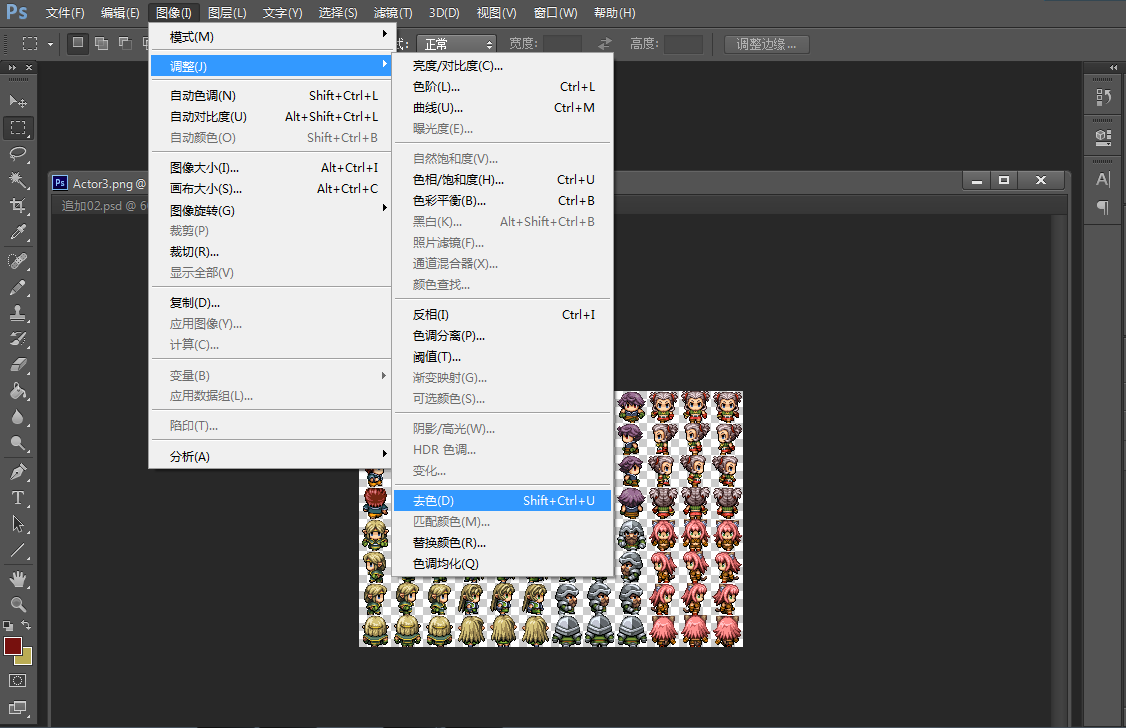
Task: Select the Zoom tool in the toolbox
Action: [x=18, y=605]
